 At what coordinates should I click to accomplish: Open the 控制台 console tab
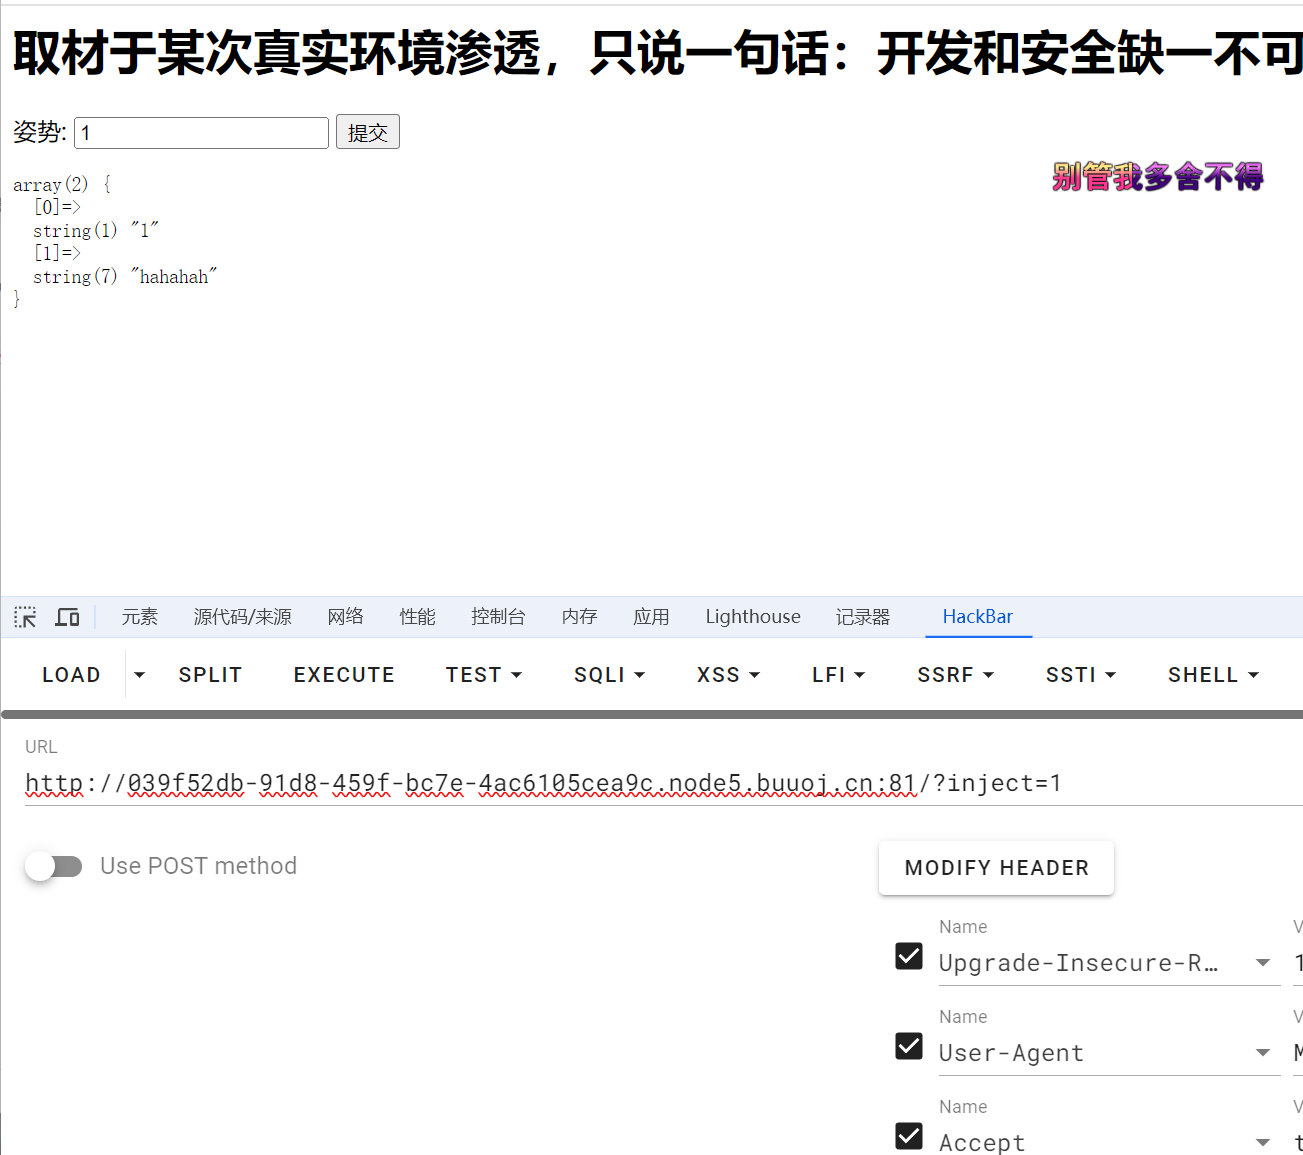point(498,617)
